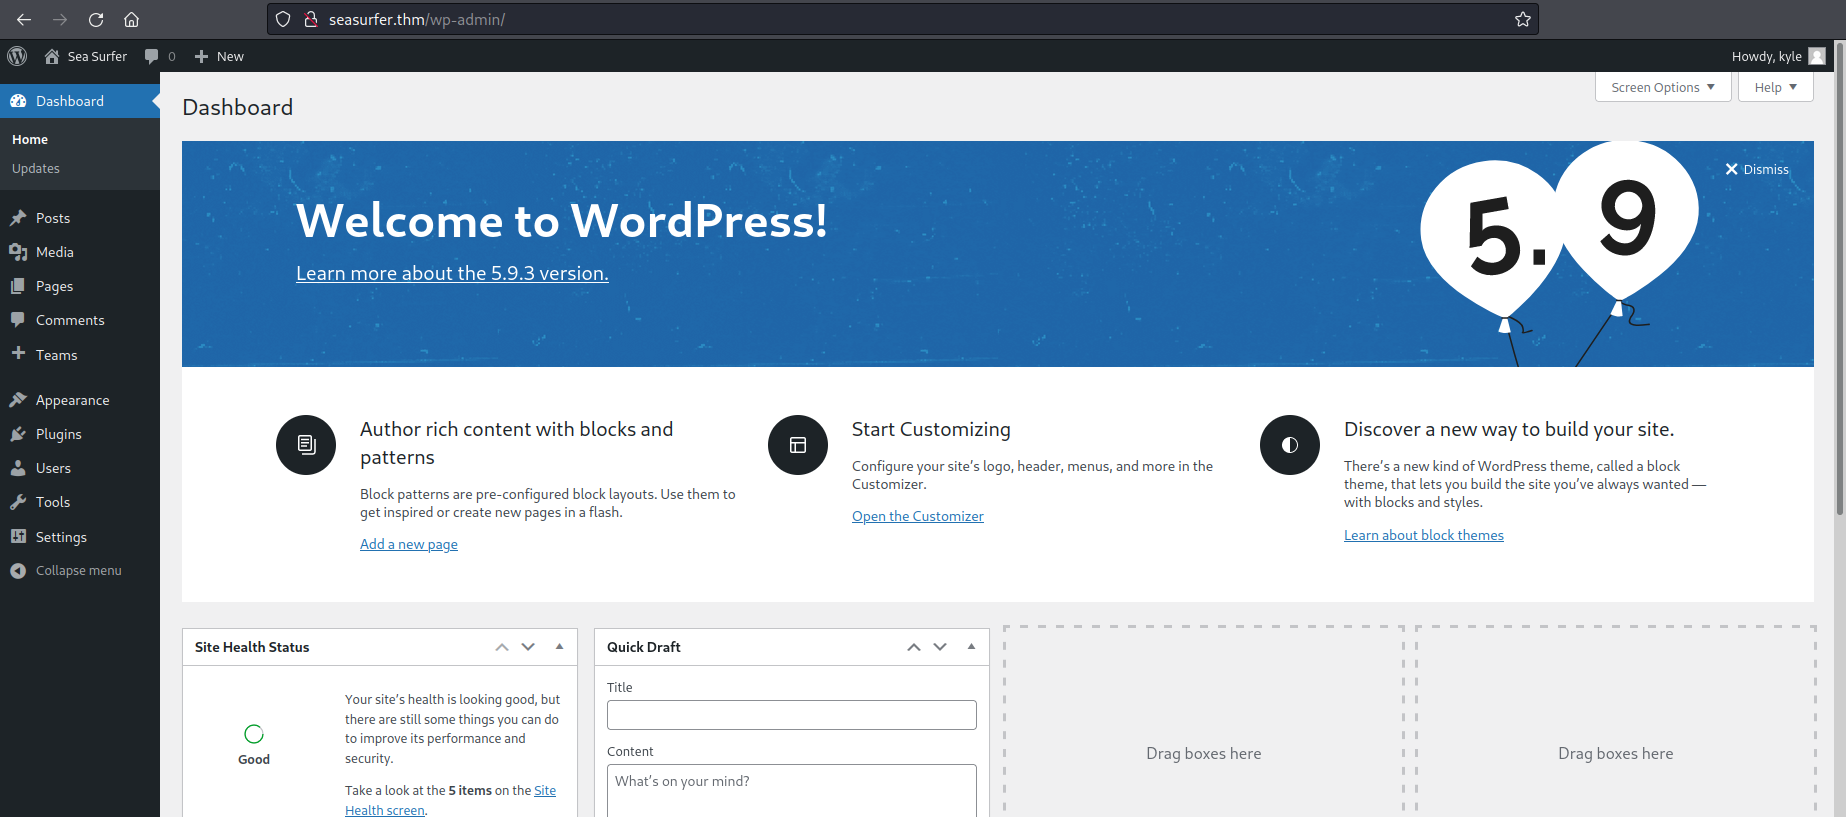The width and height of the screenshot is (1846, 817).
Task: Click the What's on your mind content box
Action: point(792,790)
